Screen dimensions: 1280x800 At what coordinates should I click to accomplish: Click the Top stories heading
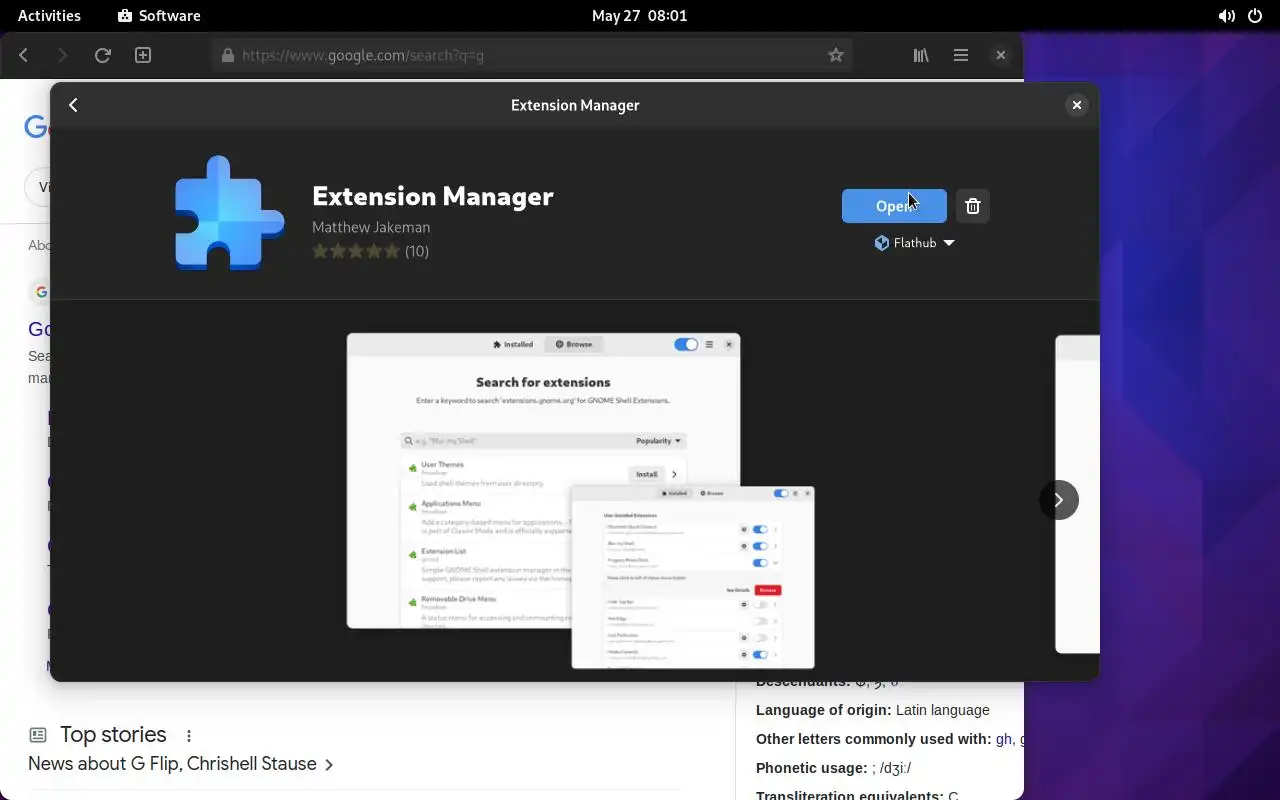coord(113,734)
